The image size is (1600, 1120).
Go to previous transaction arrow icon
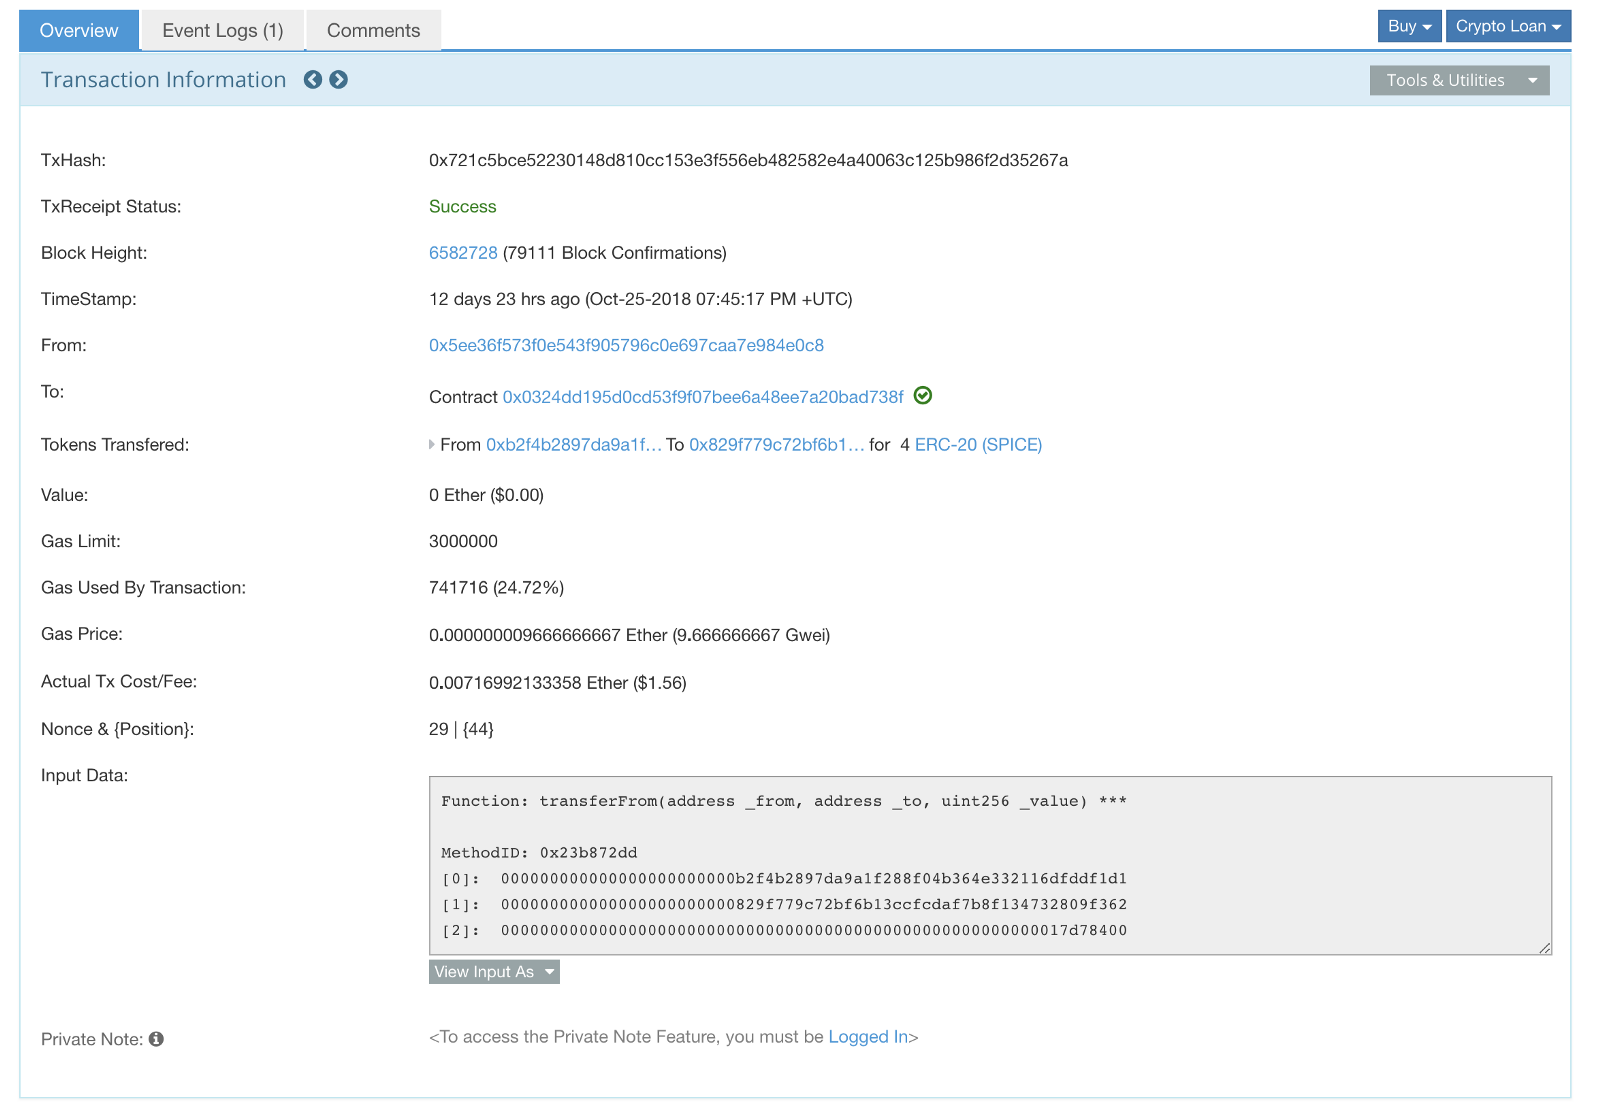click(x=313, y=80)
